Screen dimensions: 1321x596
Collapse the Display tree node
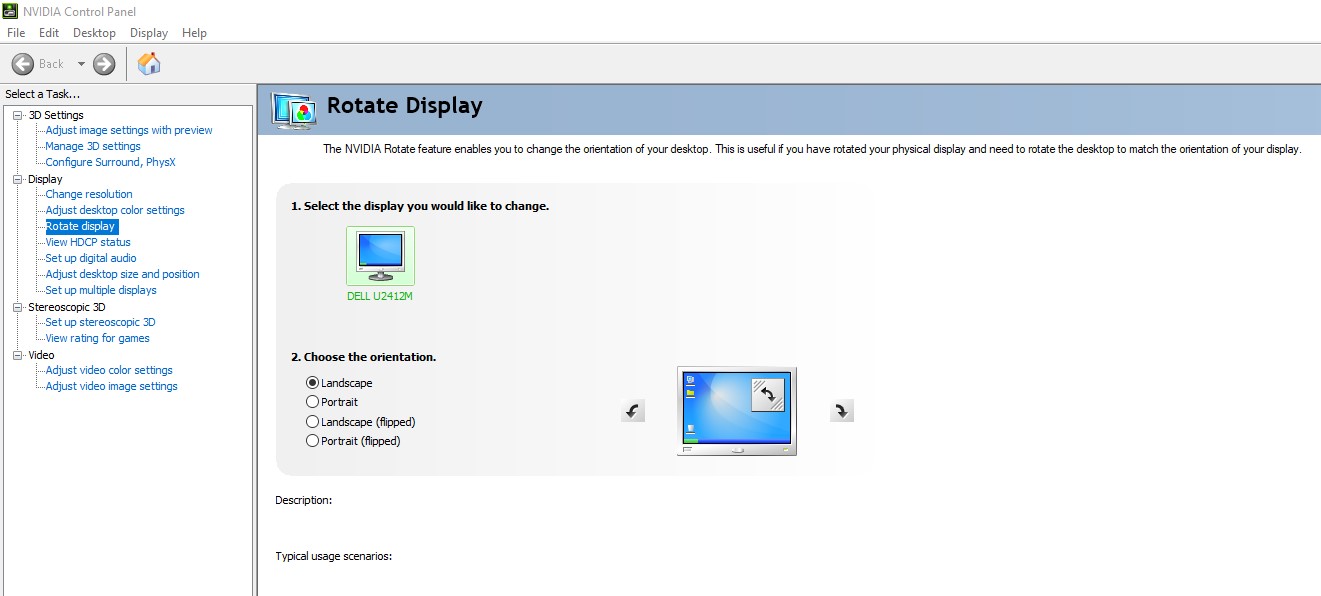click(17, 179)
